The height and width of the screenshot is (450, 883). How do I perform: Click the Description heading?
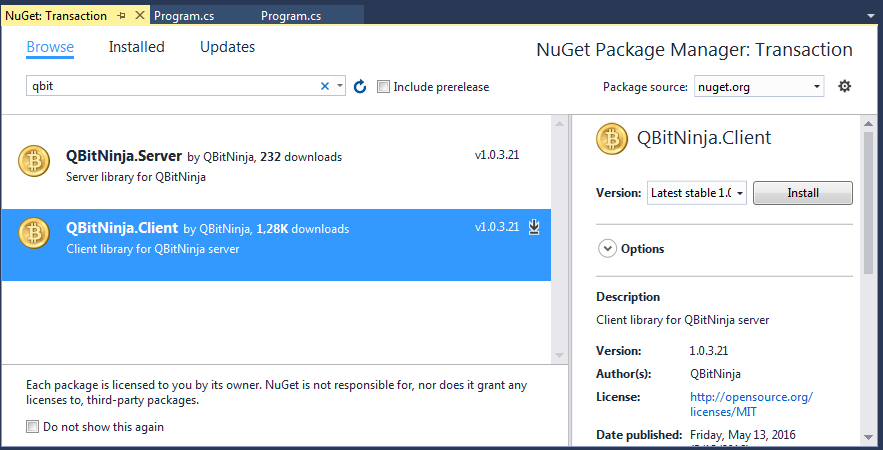[628, 297]
